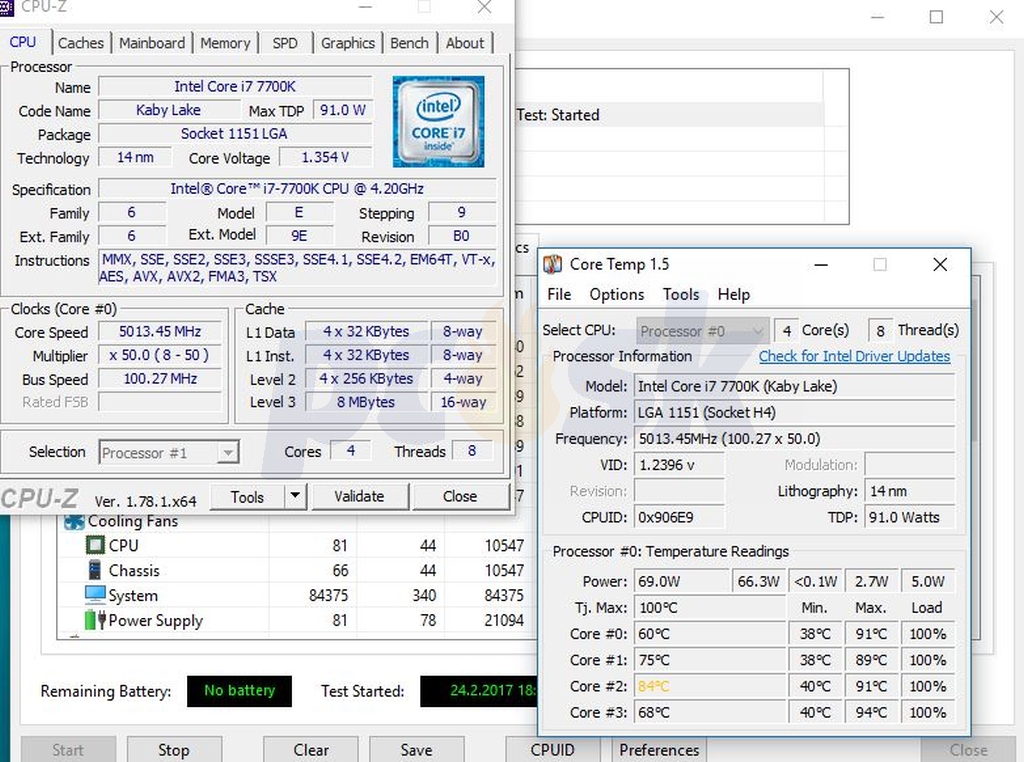Select the CPU tab in CPU-Z
Viewport: 1024px width, 762px height.
pyautogui.click(x=23, y=42)
